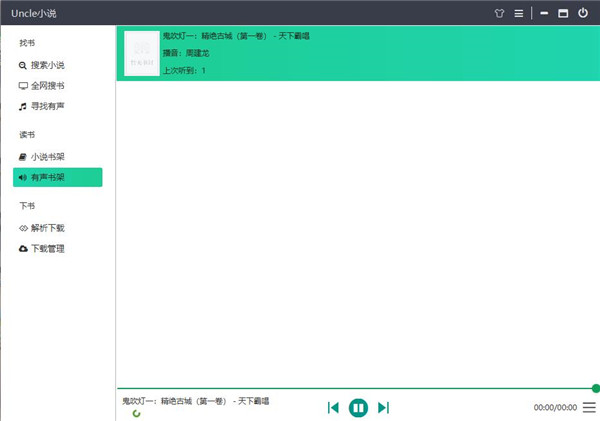The width and height of the screenshot is (600, 421).
Task: Select 有声书架 audio bookshelf
Action: pos(57,177)
